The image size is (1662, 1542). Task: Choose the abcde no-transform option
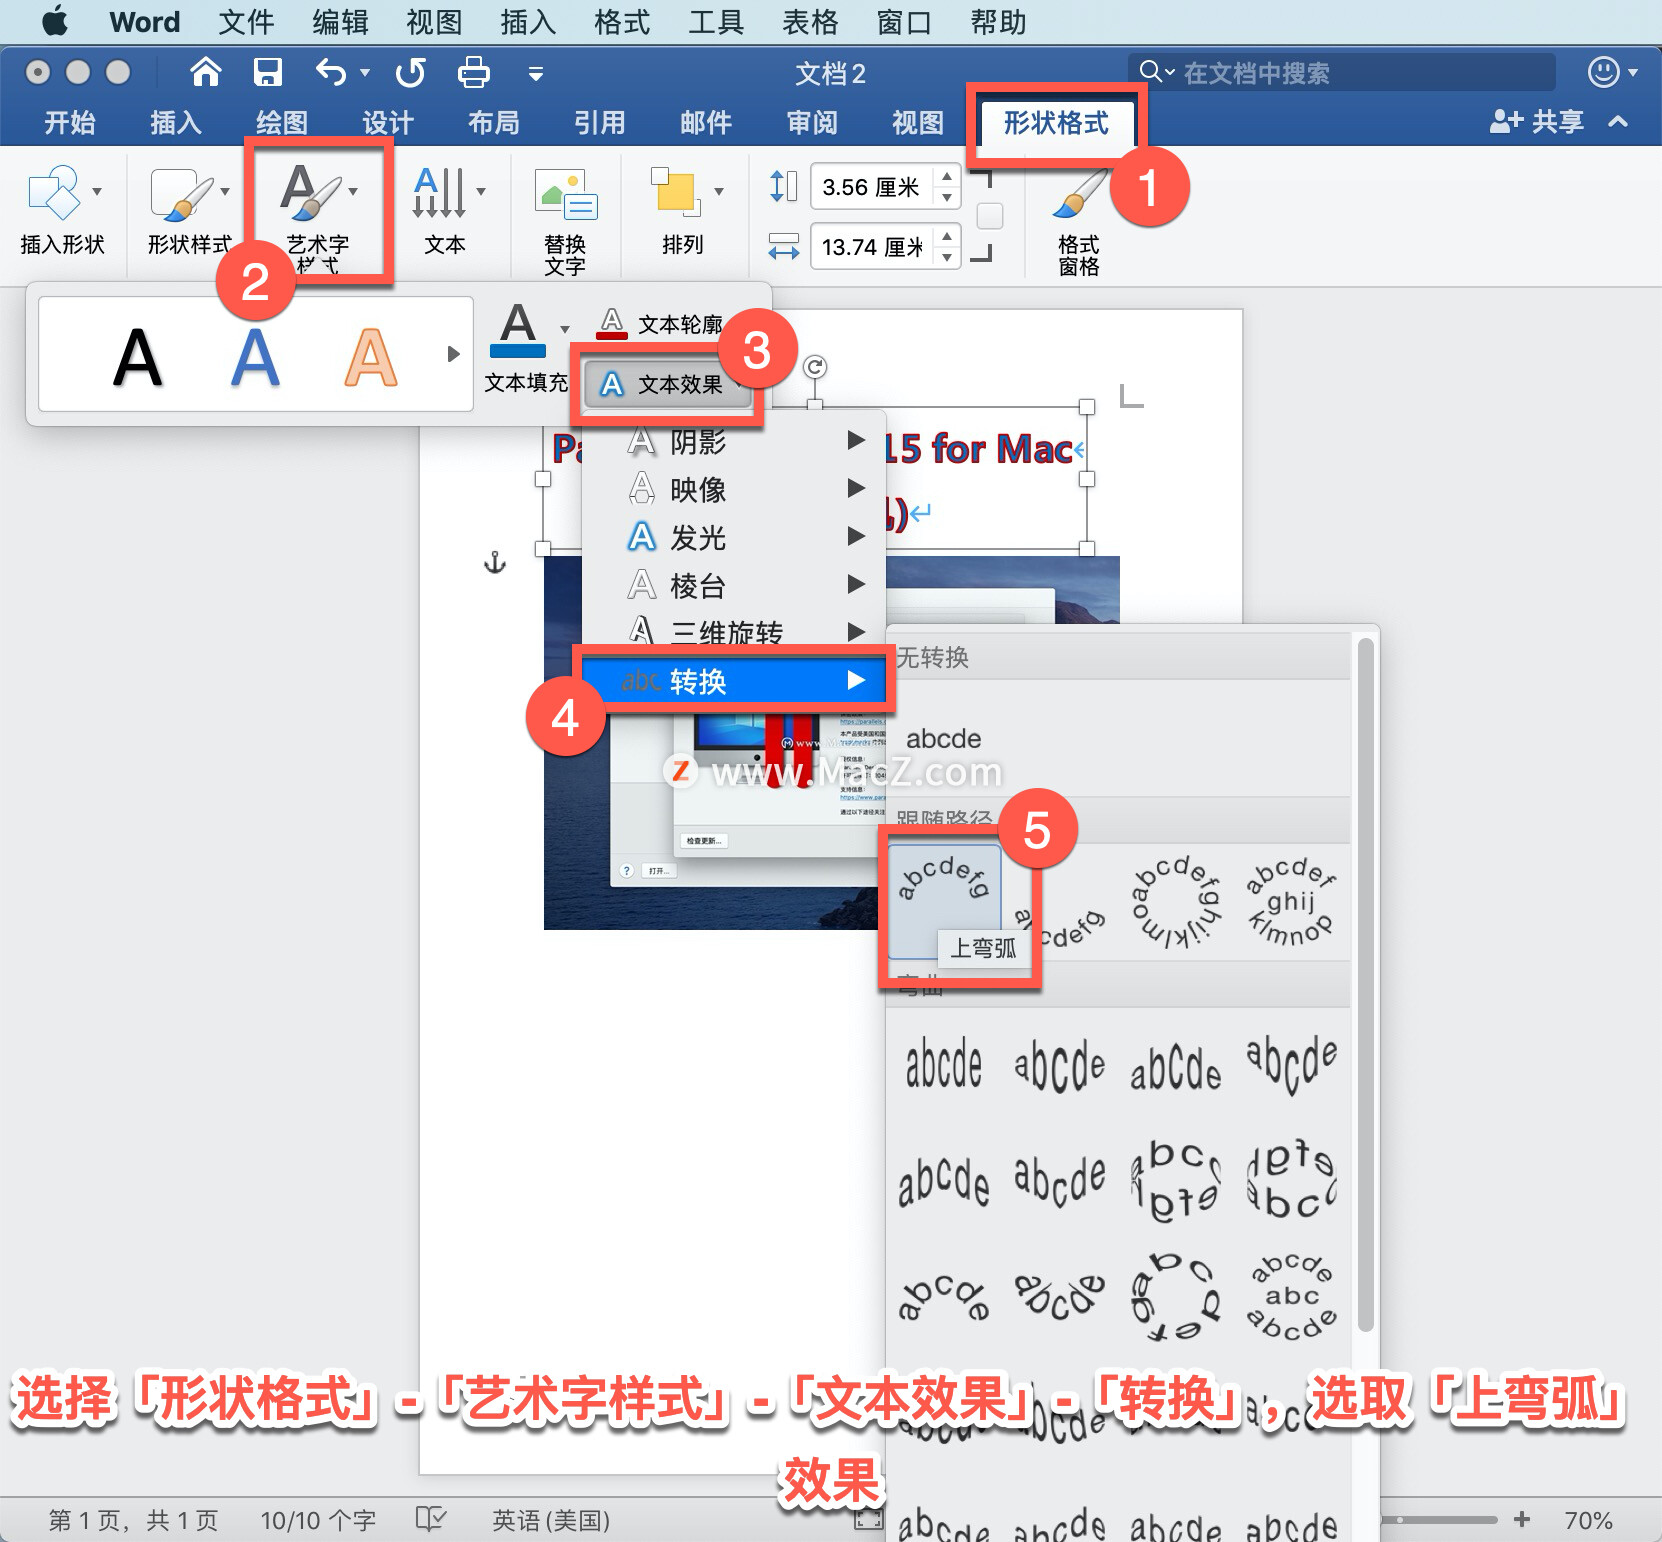943,739
